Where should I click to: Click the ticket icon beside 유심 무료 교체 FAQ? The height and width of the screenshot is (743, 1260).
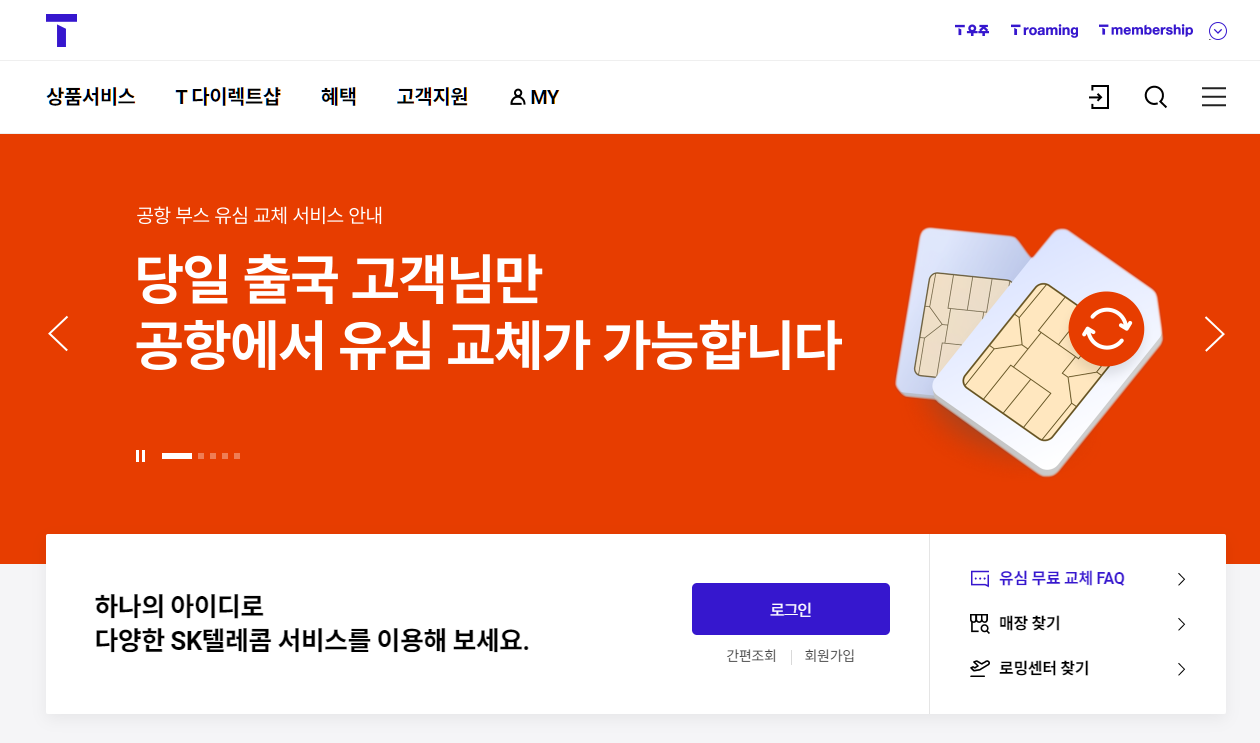tap(980, 578)
